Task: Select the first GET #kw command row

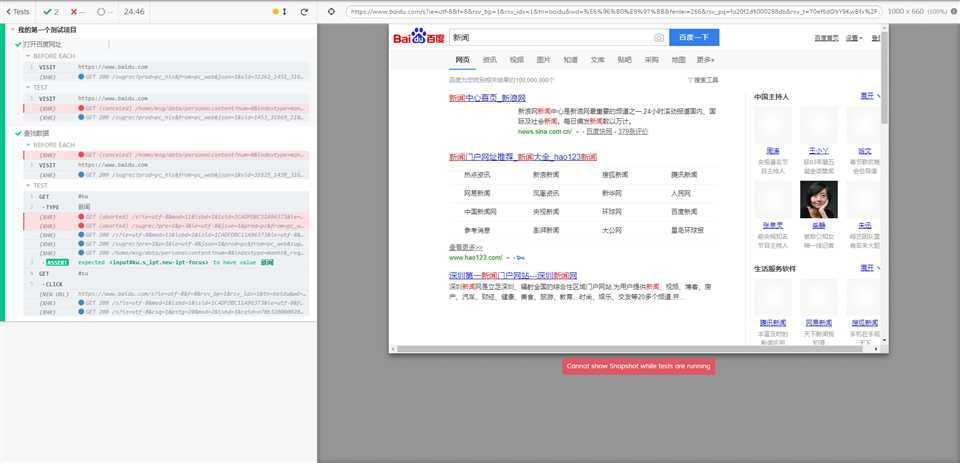Action: point(166,197)
